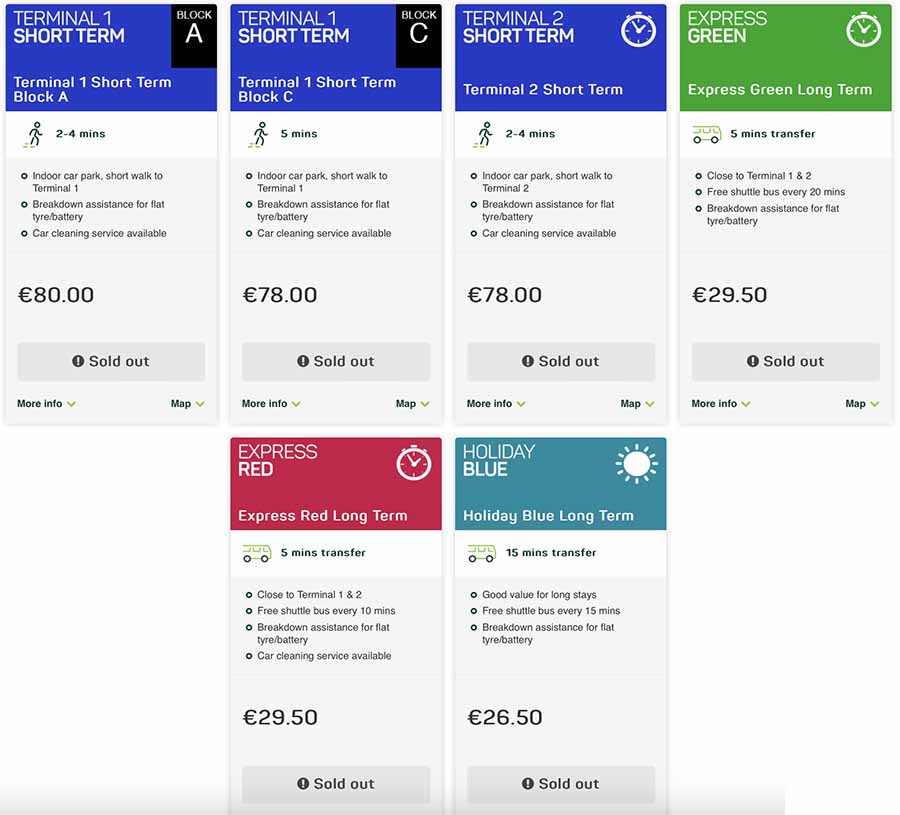
Task: Click the shuttle bus icon on Holiday Blue
Action: point(481,553)
